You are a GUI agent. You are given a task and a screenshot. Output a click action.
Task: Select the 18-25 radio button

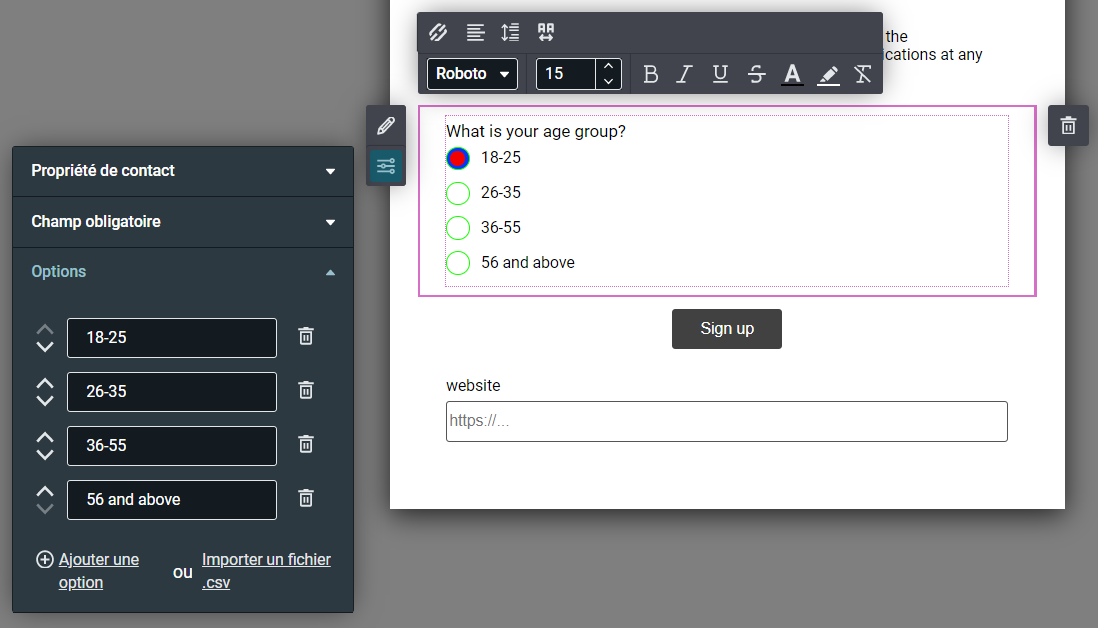click(x=458, y=158)
